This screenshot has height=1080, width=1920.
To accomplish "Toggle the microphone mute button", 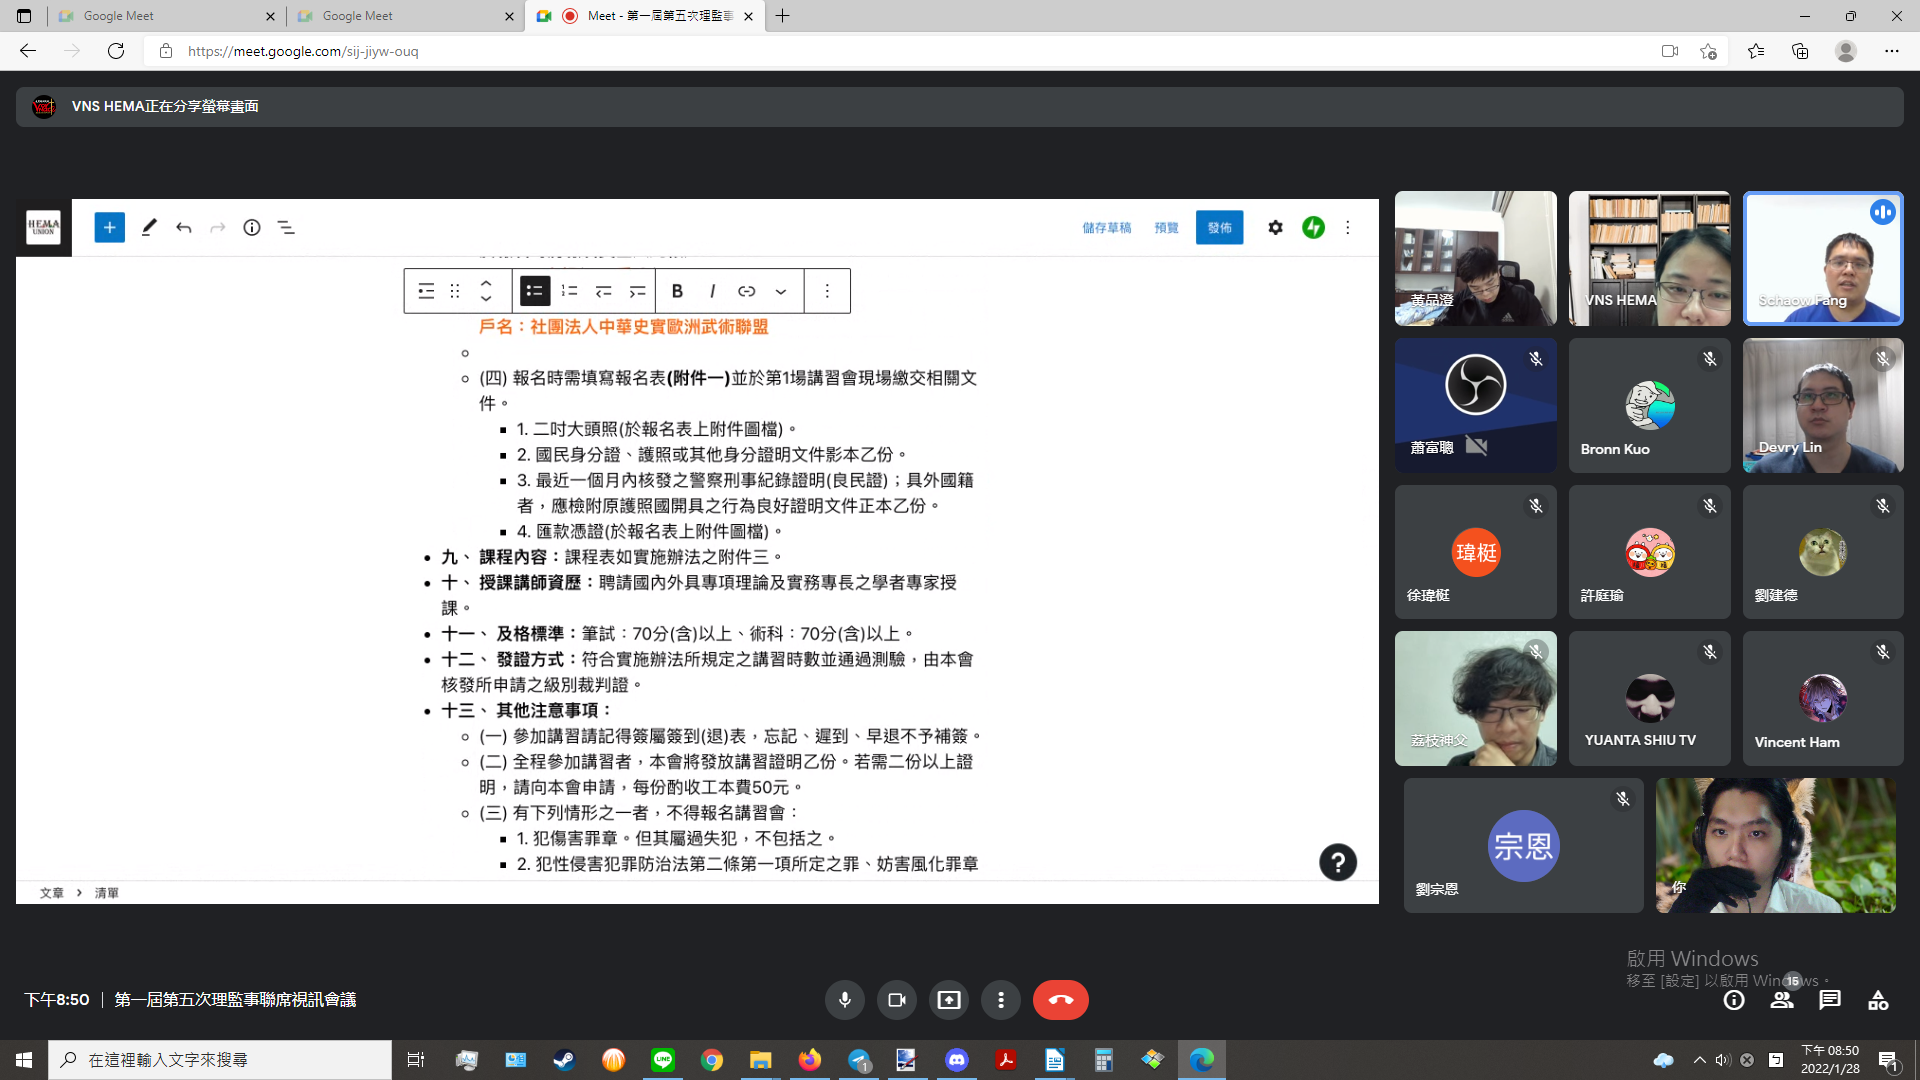I will click(844, 1000).
